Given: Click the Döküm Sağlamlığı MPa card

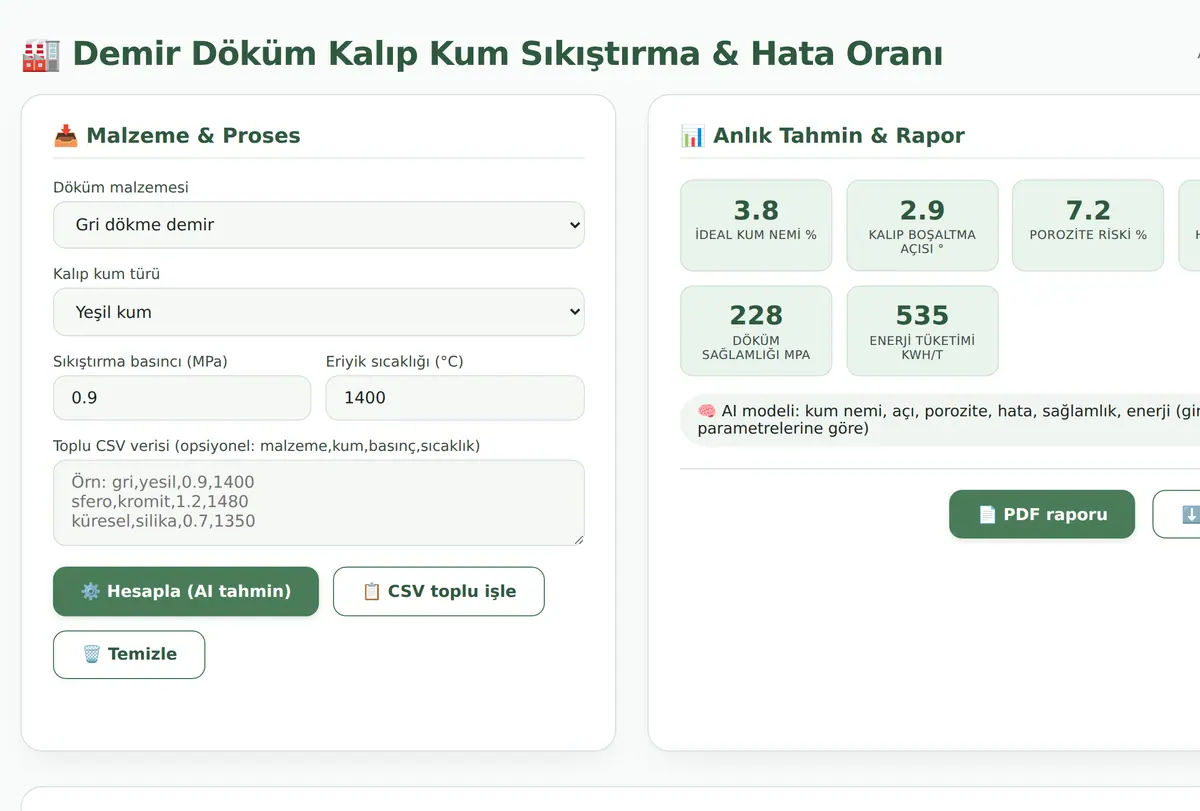Looking at the screenshot, I should click(x=756, y=331).
